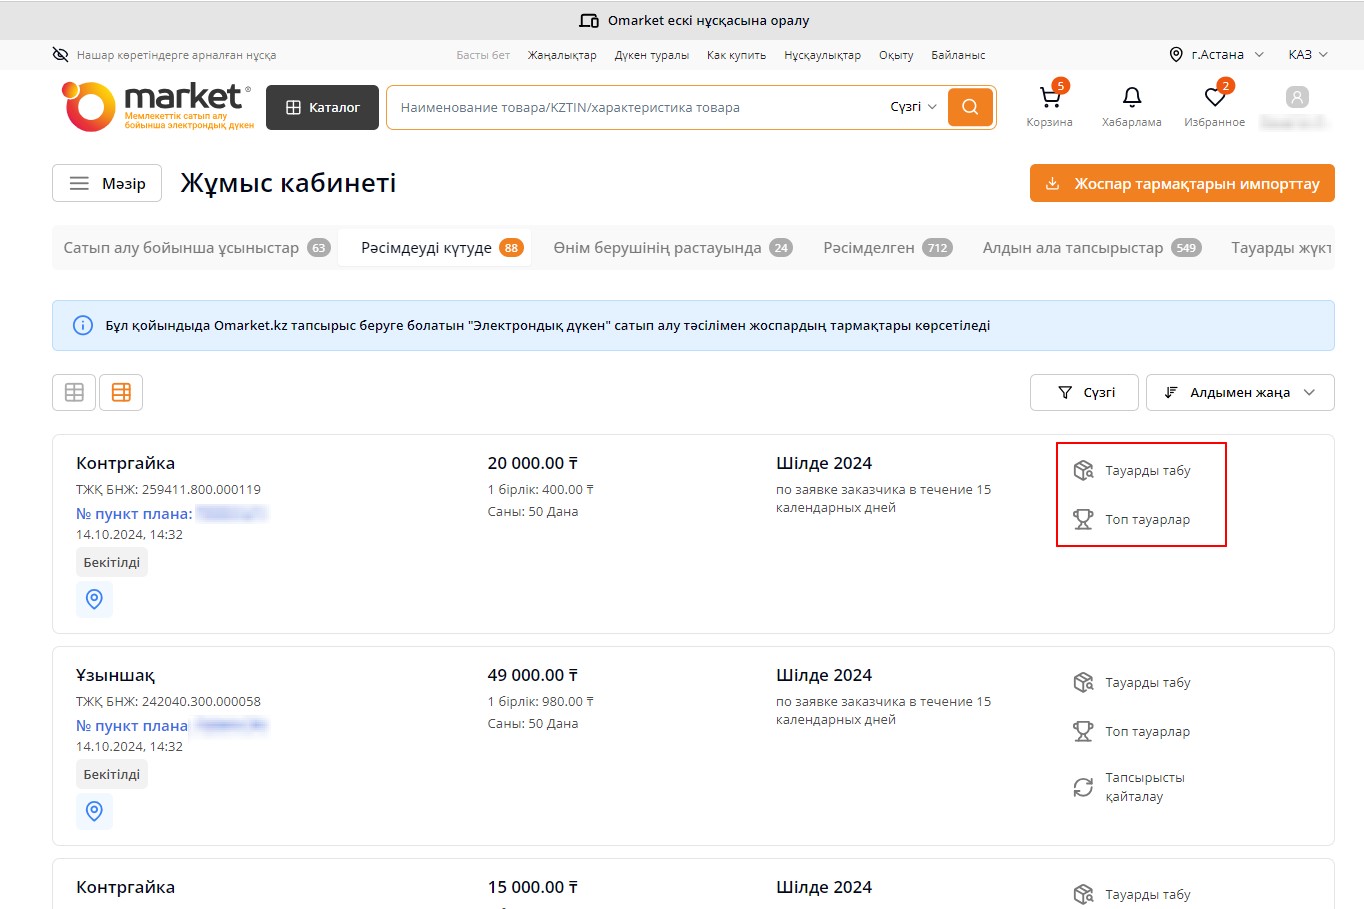Open the Алдымен жаңа sort dropdown
The width and height of the screenshot is (1364, 909).
click(x=1239, y=393)
